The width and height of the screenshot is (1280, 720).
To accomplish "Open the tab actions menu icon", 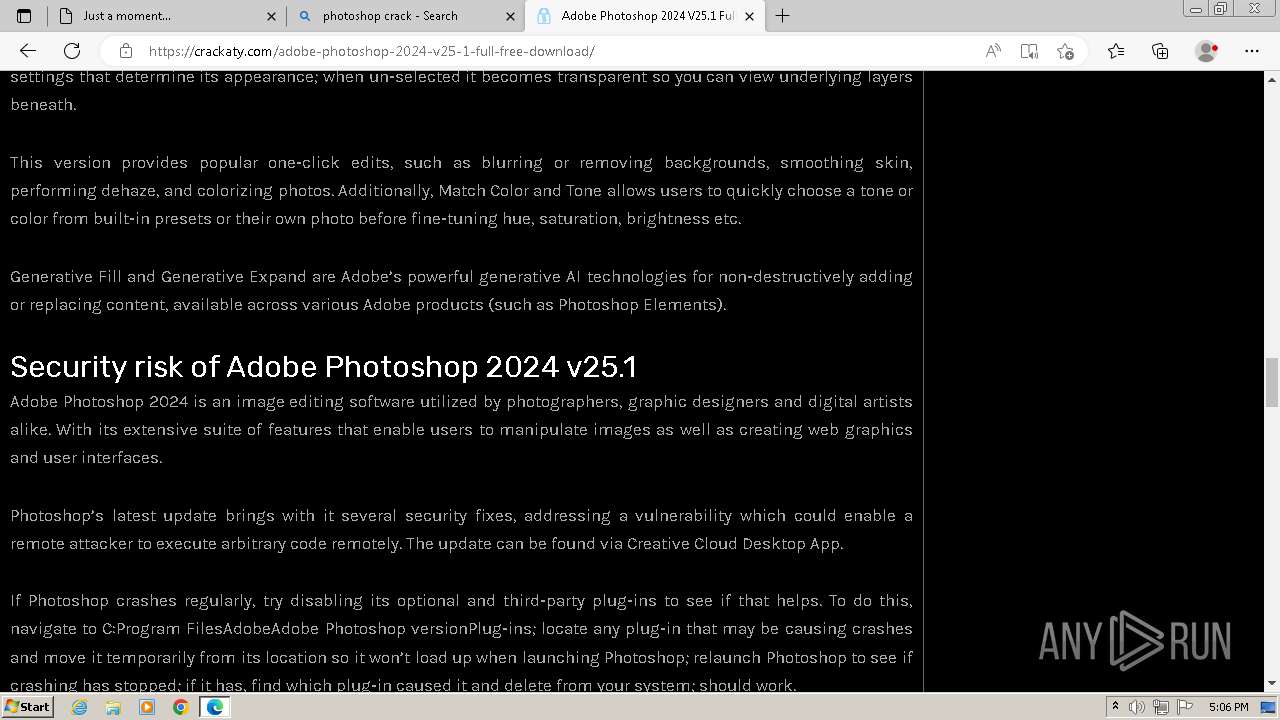I will (24, 16).
